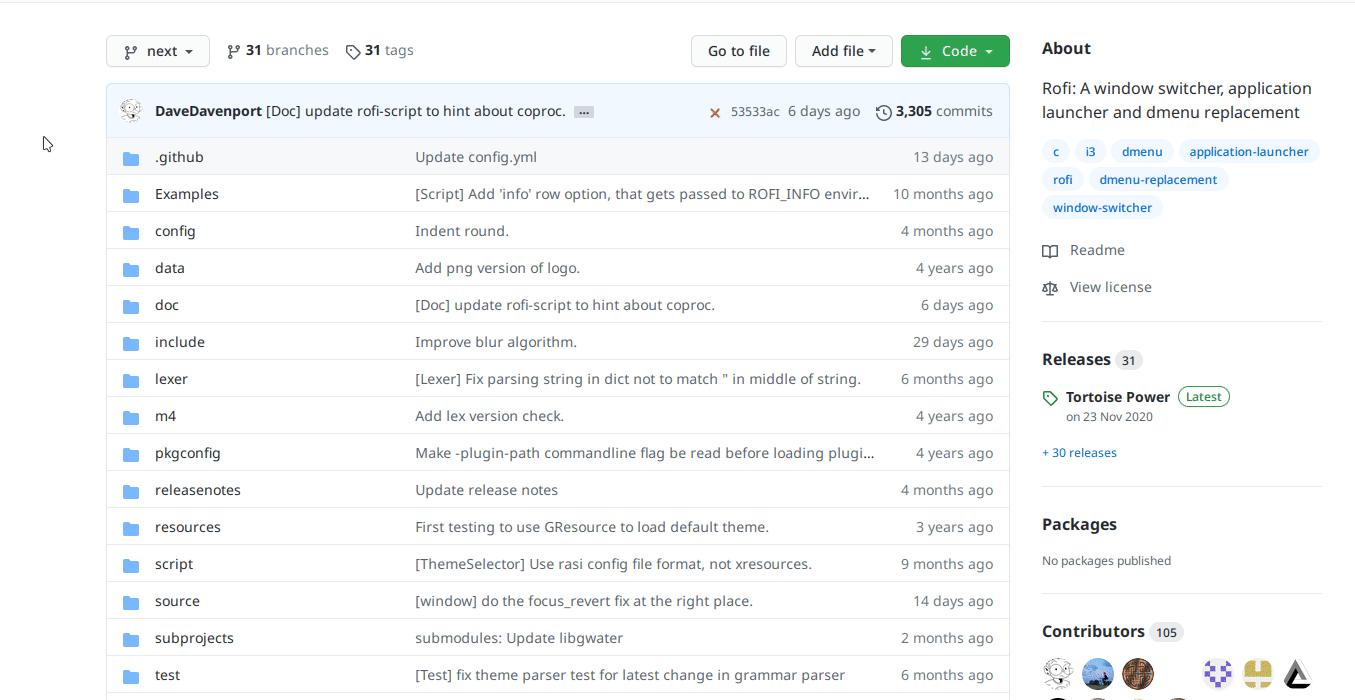
Task: Click the book icon beside Readme
Action: pos(1050,251)
